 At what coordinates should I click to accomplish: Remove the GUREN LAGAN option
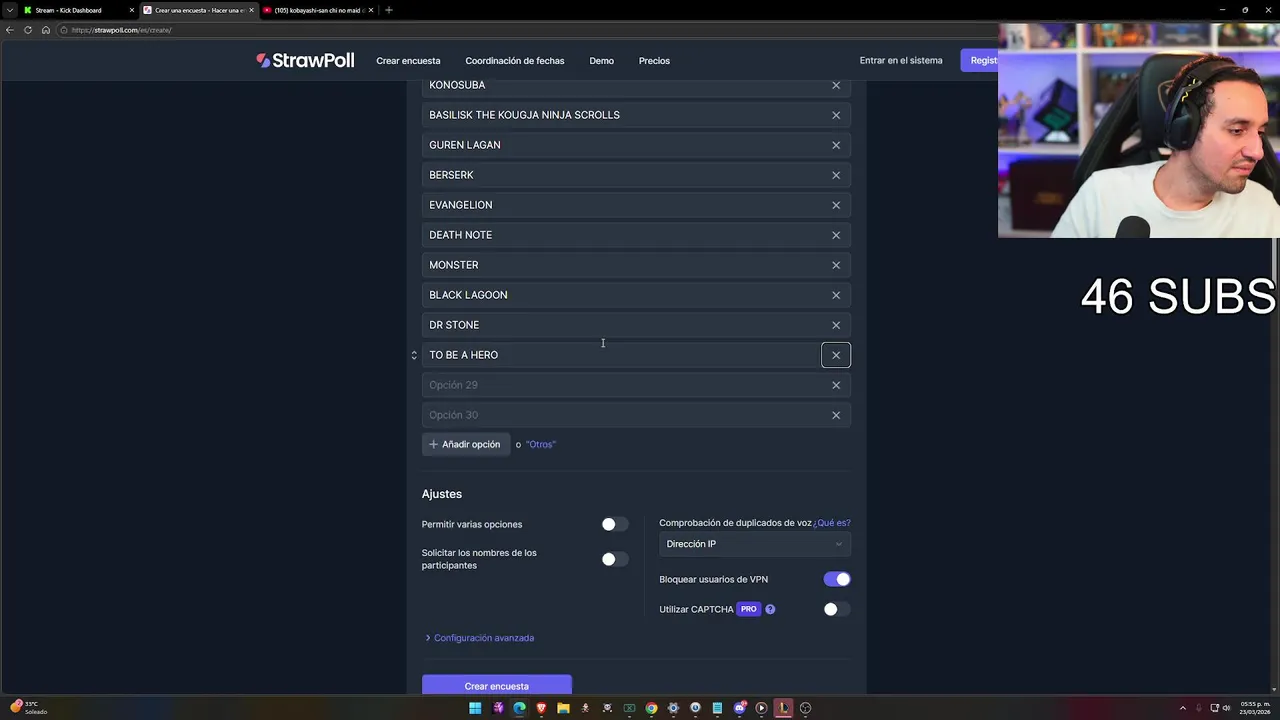coord(836,145)
